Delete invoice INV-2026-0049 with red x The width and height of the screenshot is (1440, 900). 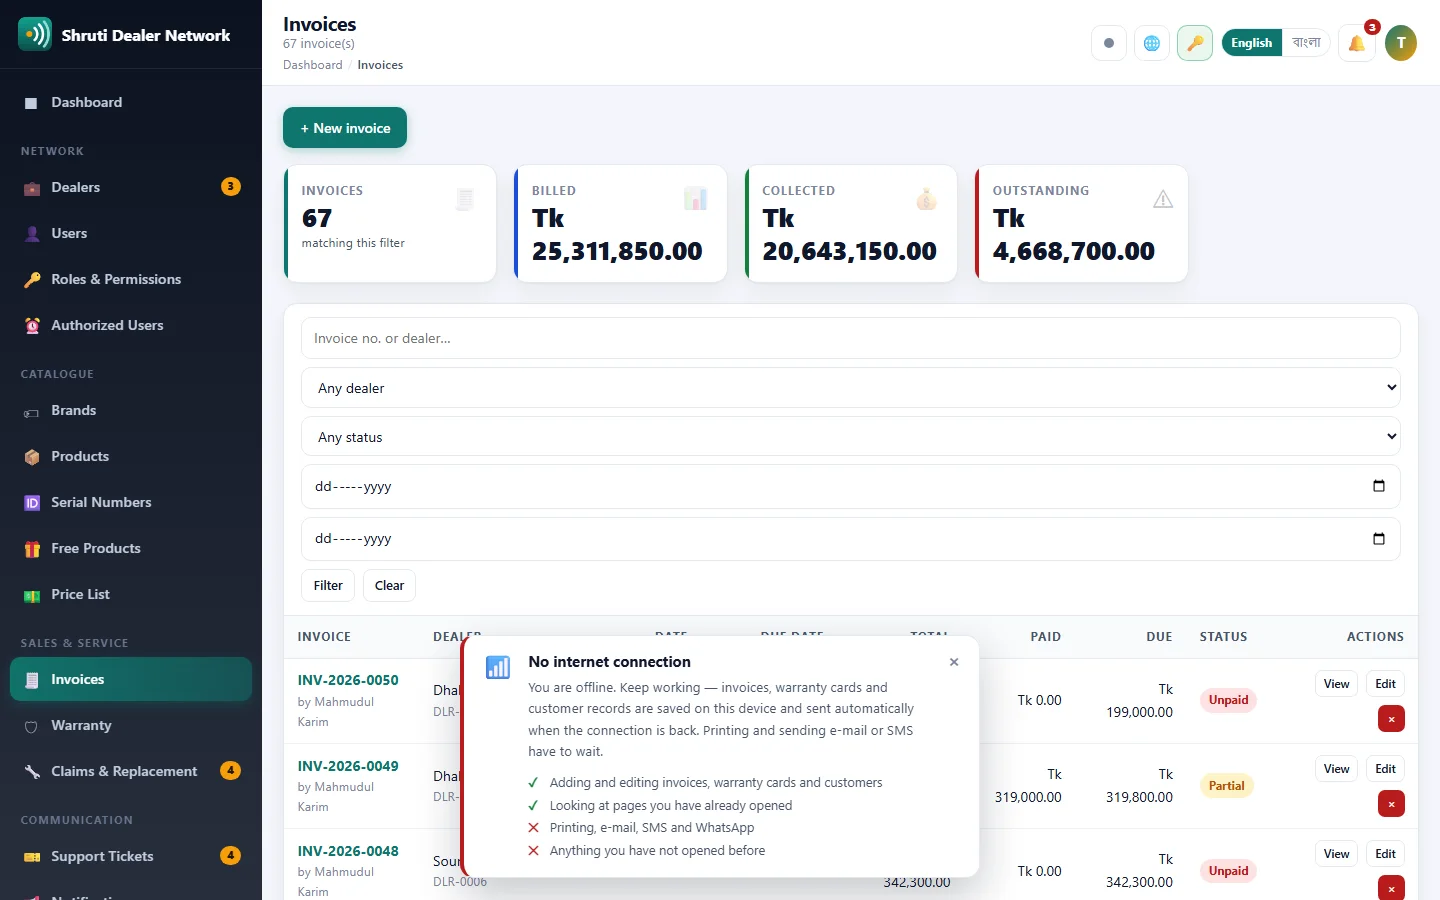[1391, 804]
